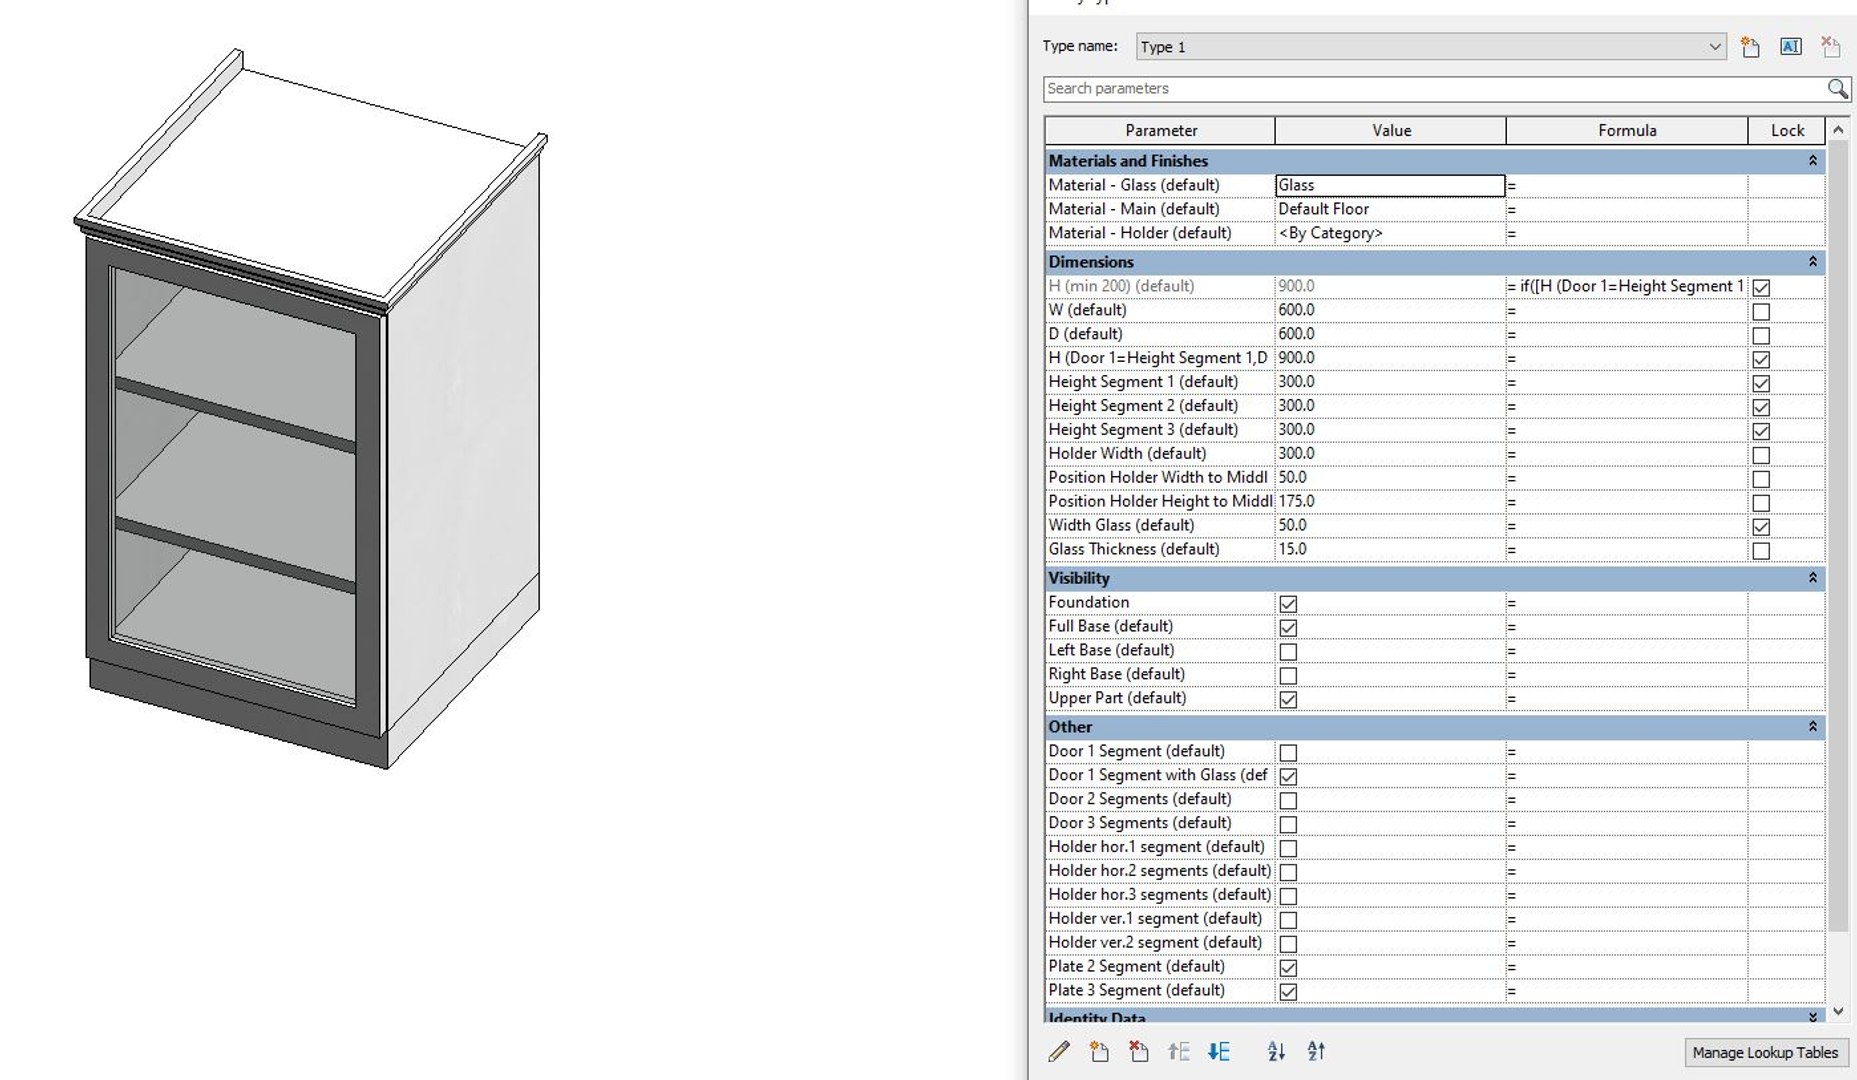
Task: Toggle the lock for W parameter
Action: tap(1761, 311)
